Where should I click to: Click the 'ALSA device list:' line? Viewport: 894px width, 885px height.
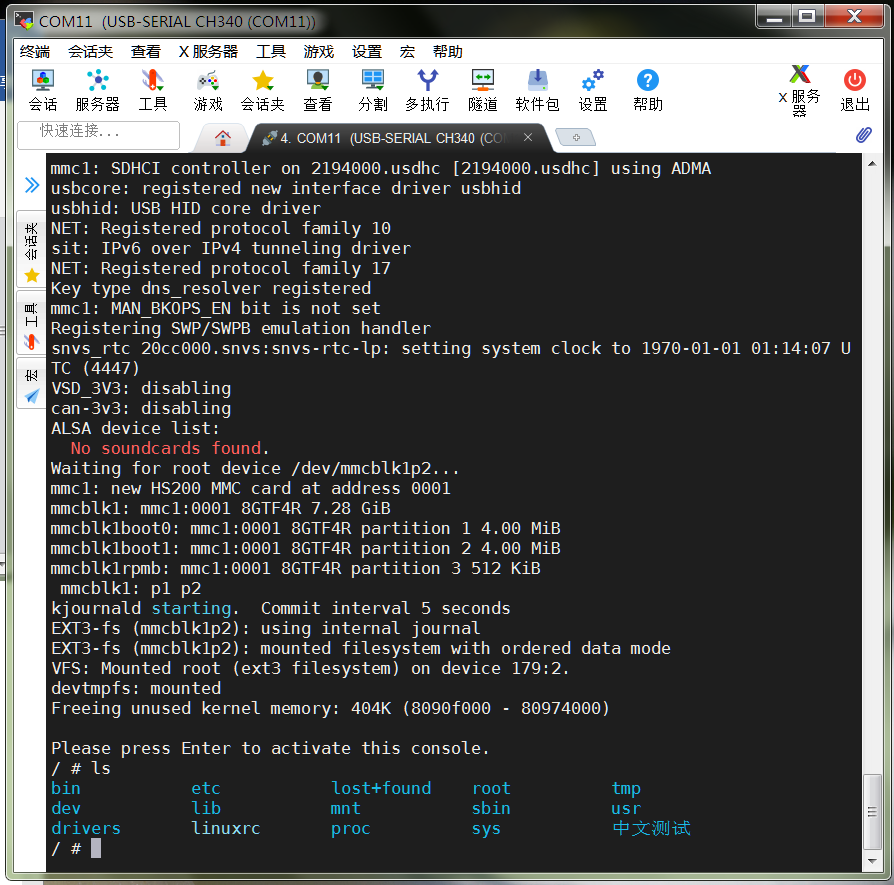tap(135, 428)
